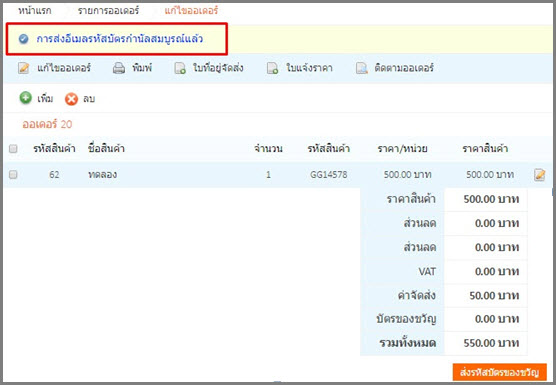Click the track order icon

361,68
